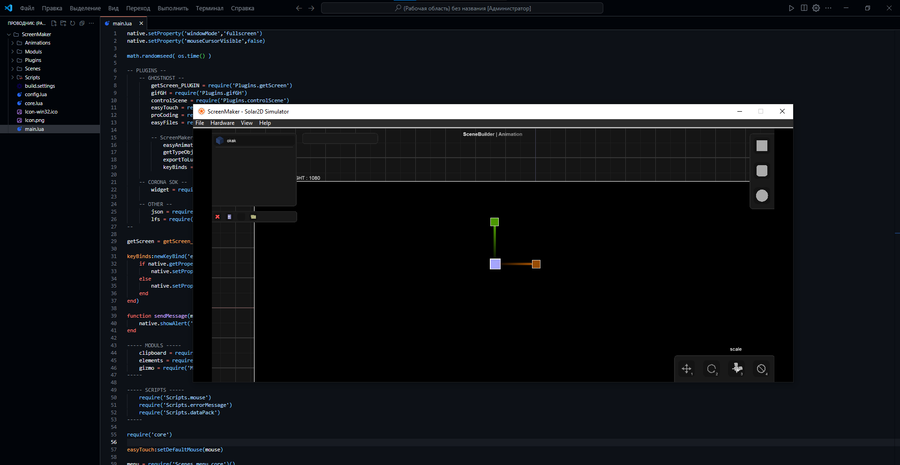Image resolution: width=900 pixels, height=465 pixels.
Task: Collapse the ScreenMaker root folder
Action: point(9,34)
